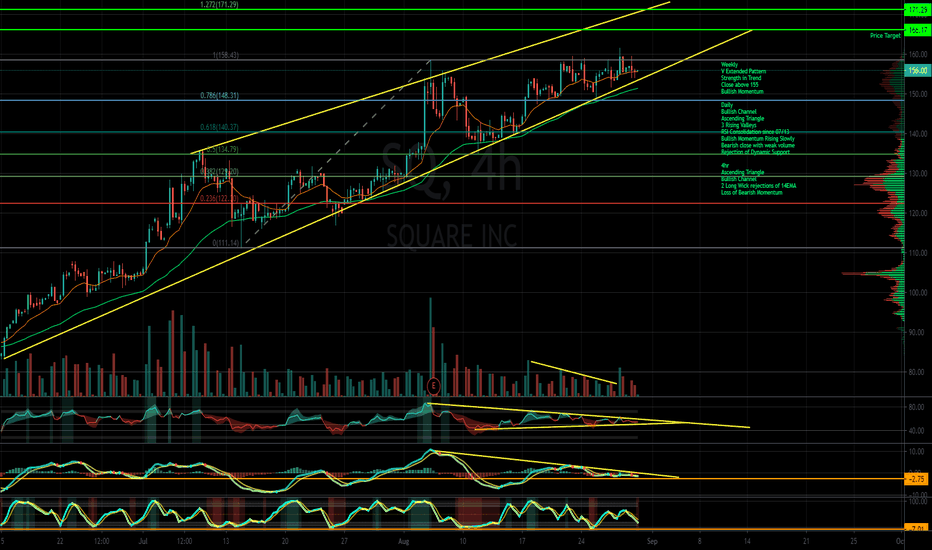Click the orange -2.75 indicator value label
Image resolution: width=932 pixels, height=550 pixels.
click(x=917, y=479)
